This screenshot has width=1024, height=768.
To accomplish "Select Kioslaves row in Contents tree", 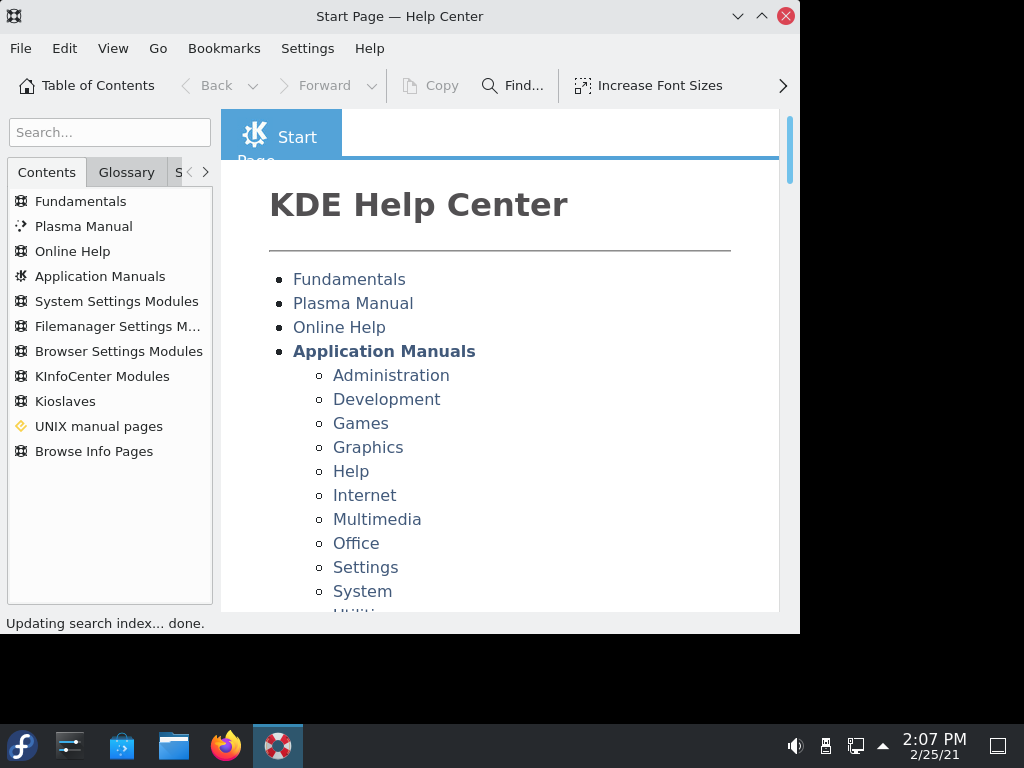I will tap(110, 402).
